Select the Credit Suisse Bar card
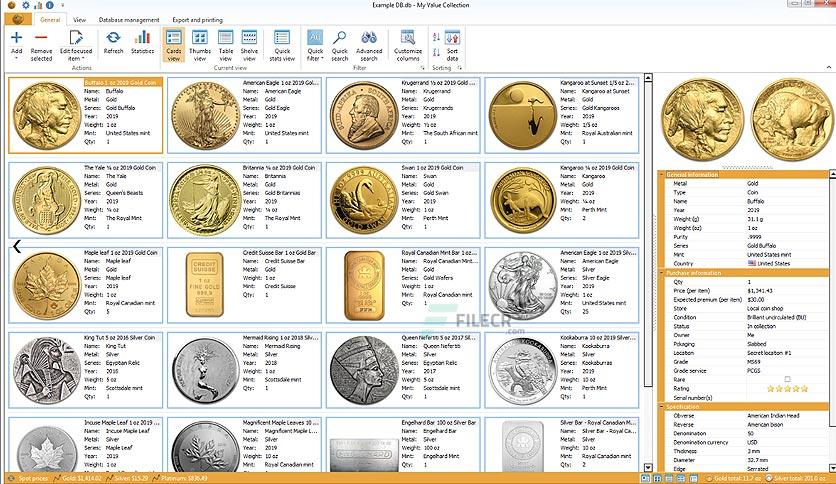This screenshot has height=484, width=836. coord(244,285)
